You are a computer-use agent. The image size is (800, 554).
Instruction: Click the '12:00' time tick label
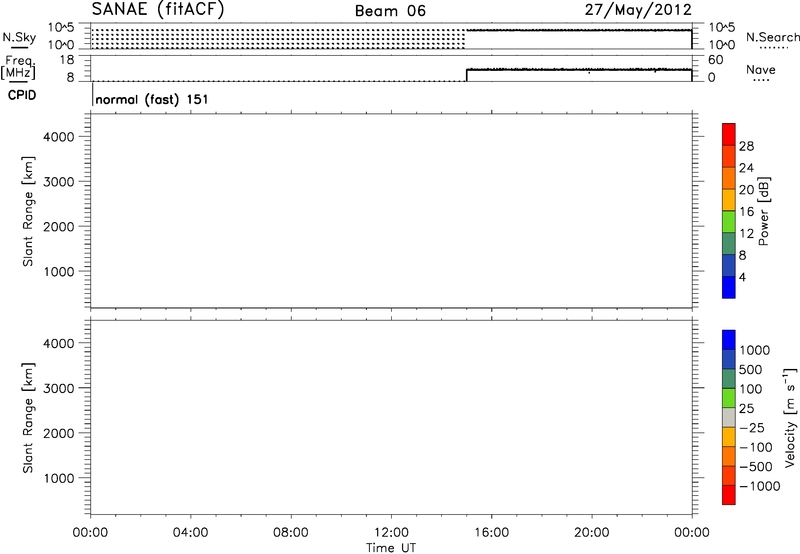point(391,533)
